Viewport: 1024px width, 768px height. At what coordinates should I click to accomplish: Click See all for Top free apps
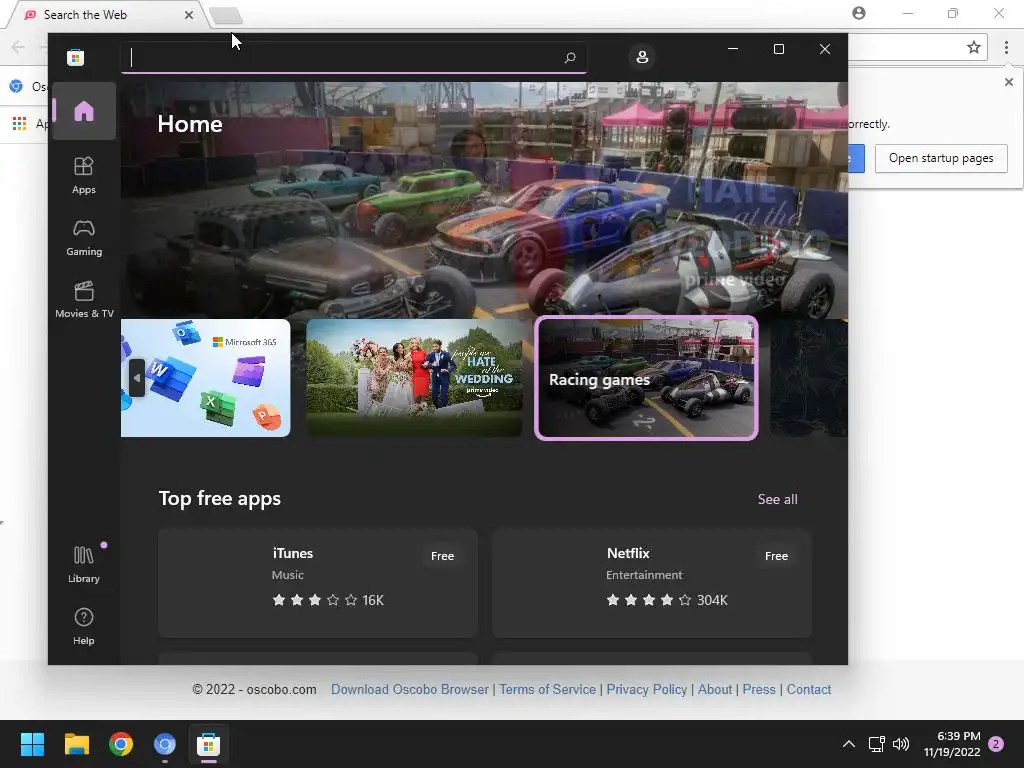(777, 500)
